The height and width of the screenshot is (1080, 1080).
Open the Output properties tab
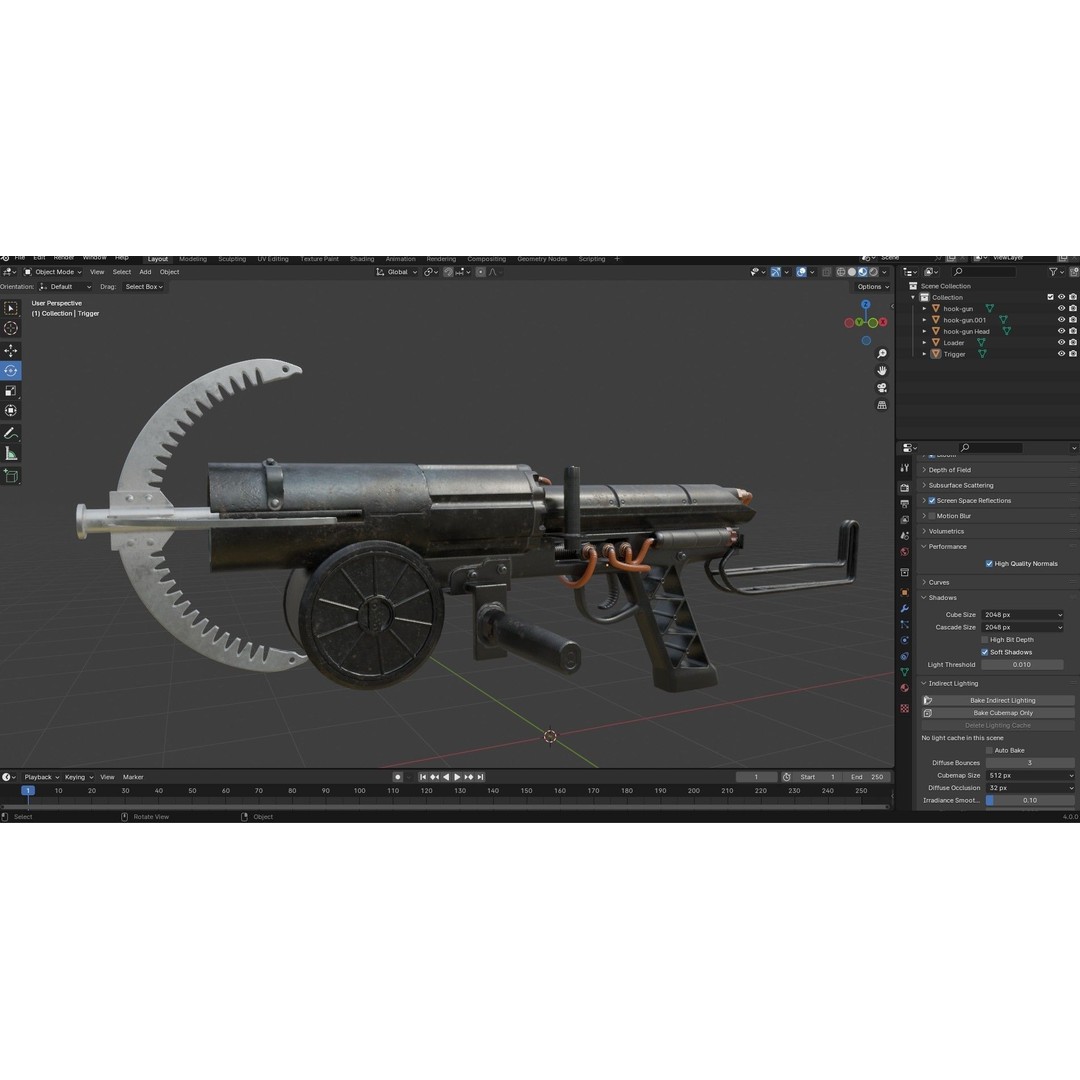point(904,503)
